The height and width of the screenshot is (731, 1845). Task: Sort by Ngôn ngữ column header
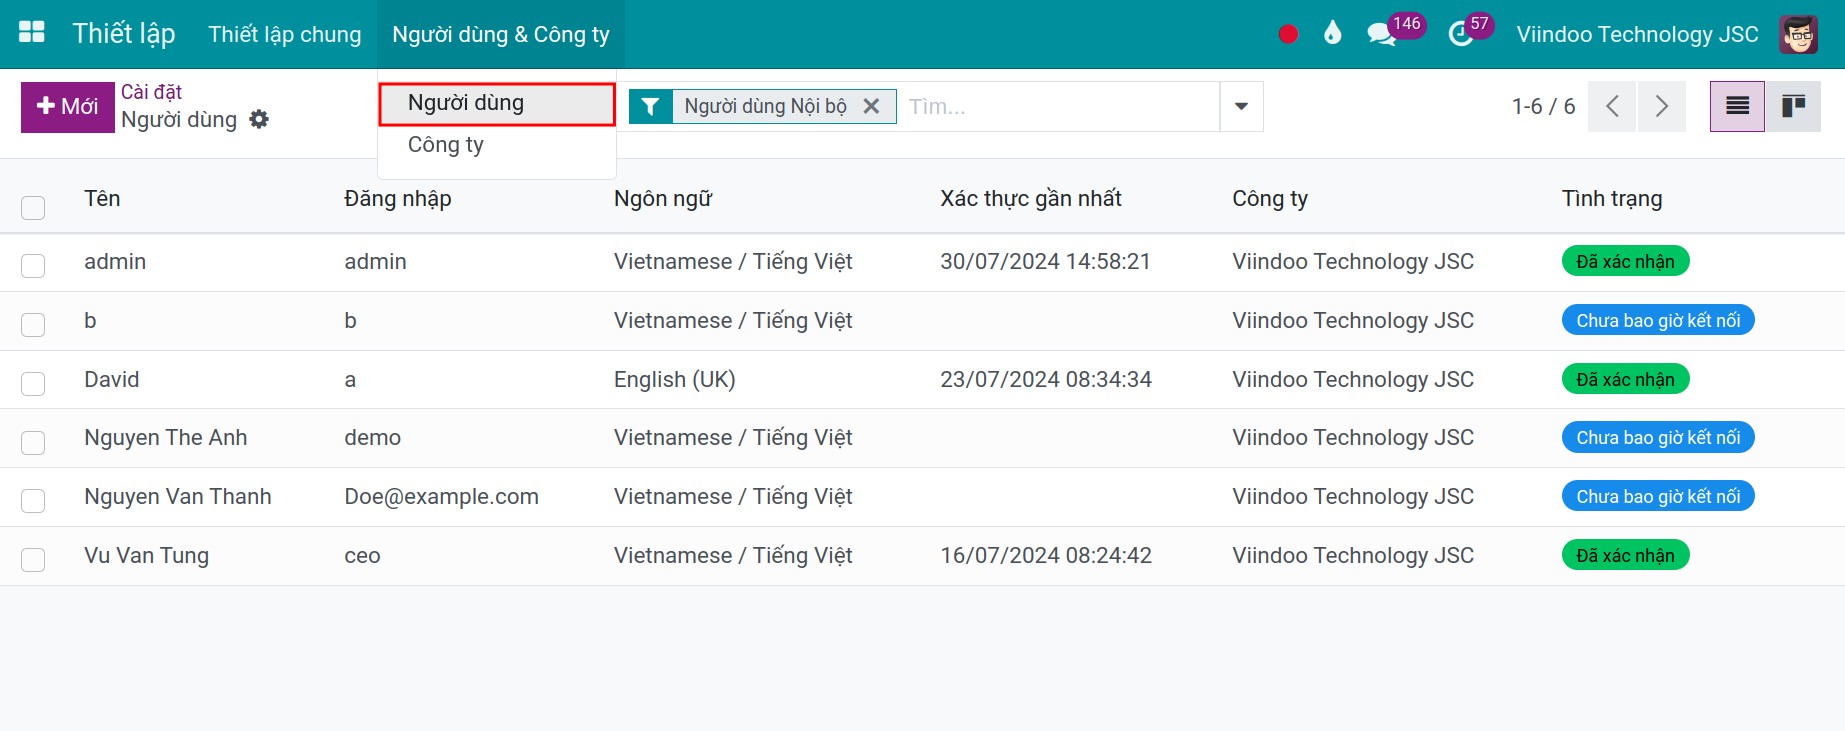pyautogui.click(x=663, y=198)
